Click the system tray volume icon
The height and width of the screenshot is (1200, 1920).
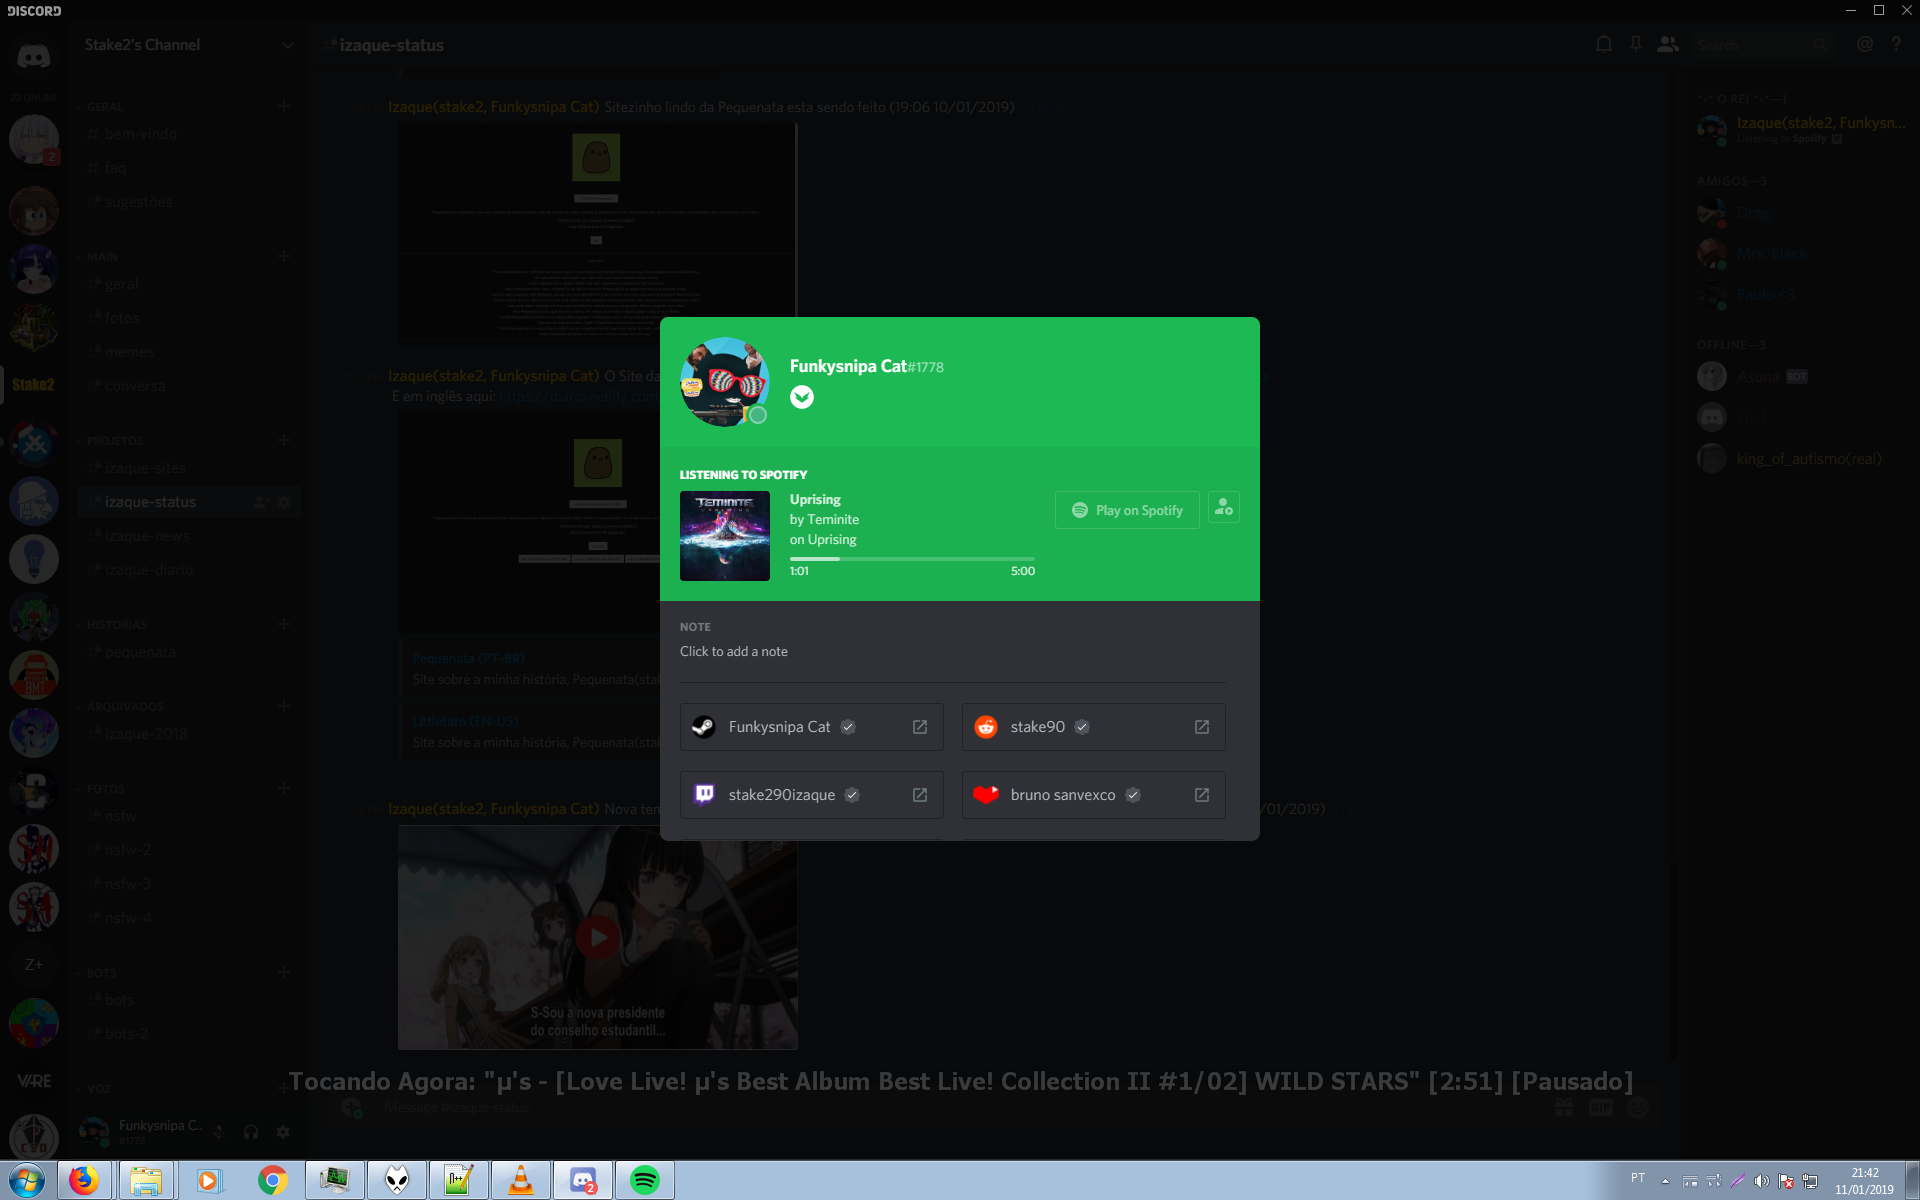1762,1181
